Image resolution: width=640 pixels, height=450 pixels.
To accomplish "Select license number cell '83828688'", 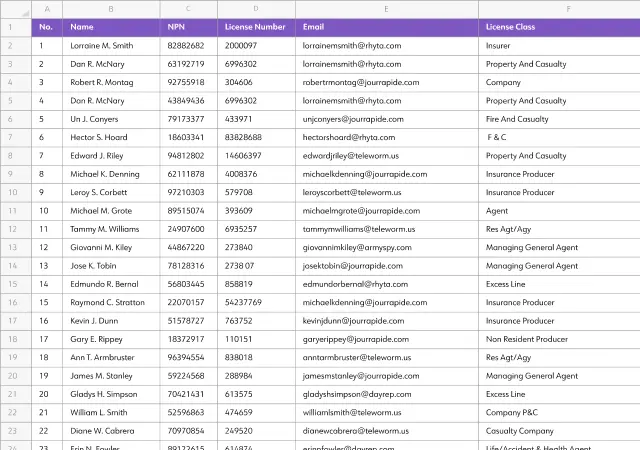I will (x=256, y=138).
